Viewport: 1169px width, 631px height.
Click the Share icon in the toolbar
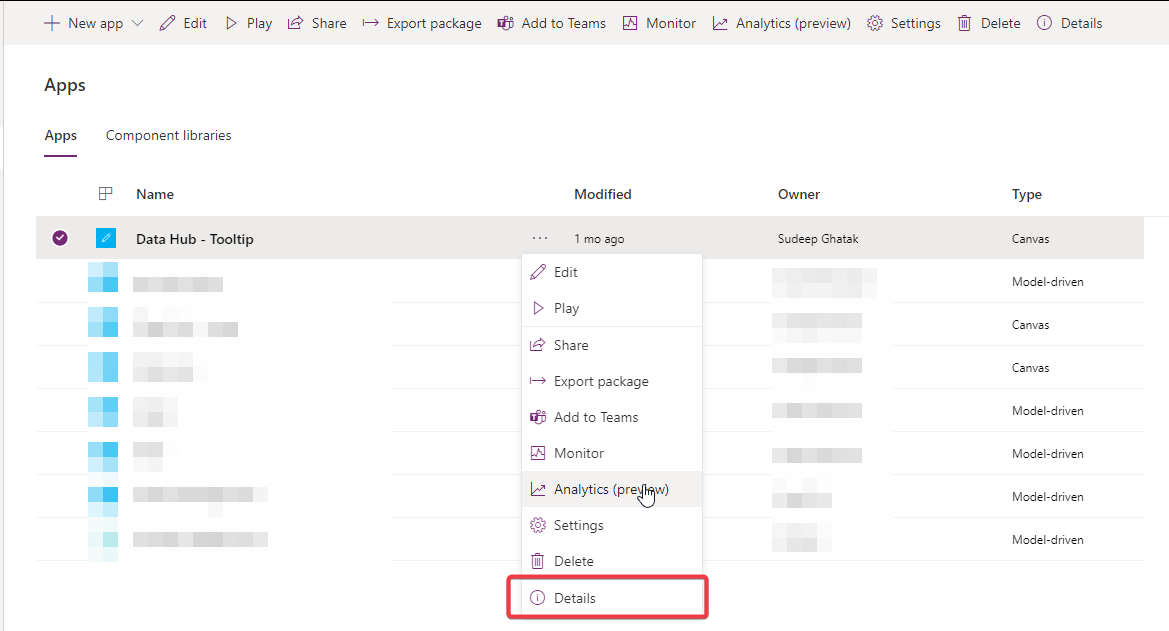click(296, 22)
